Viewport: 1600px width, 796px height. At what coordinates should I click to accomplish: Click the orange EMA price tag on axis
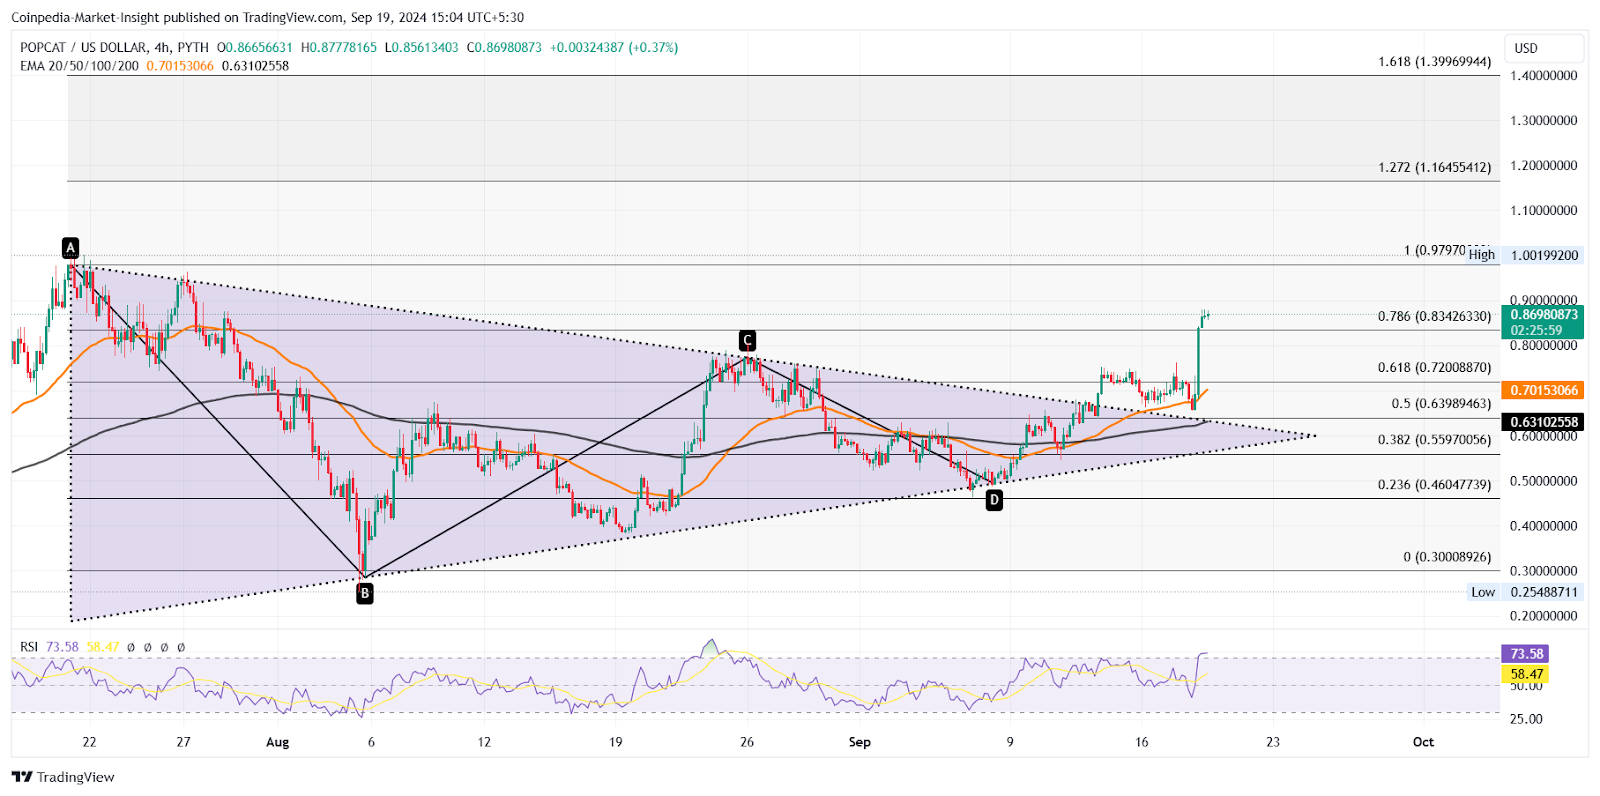(1543, 390)
